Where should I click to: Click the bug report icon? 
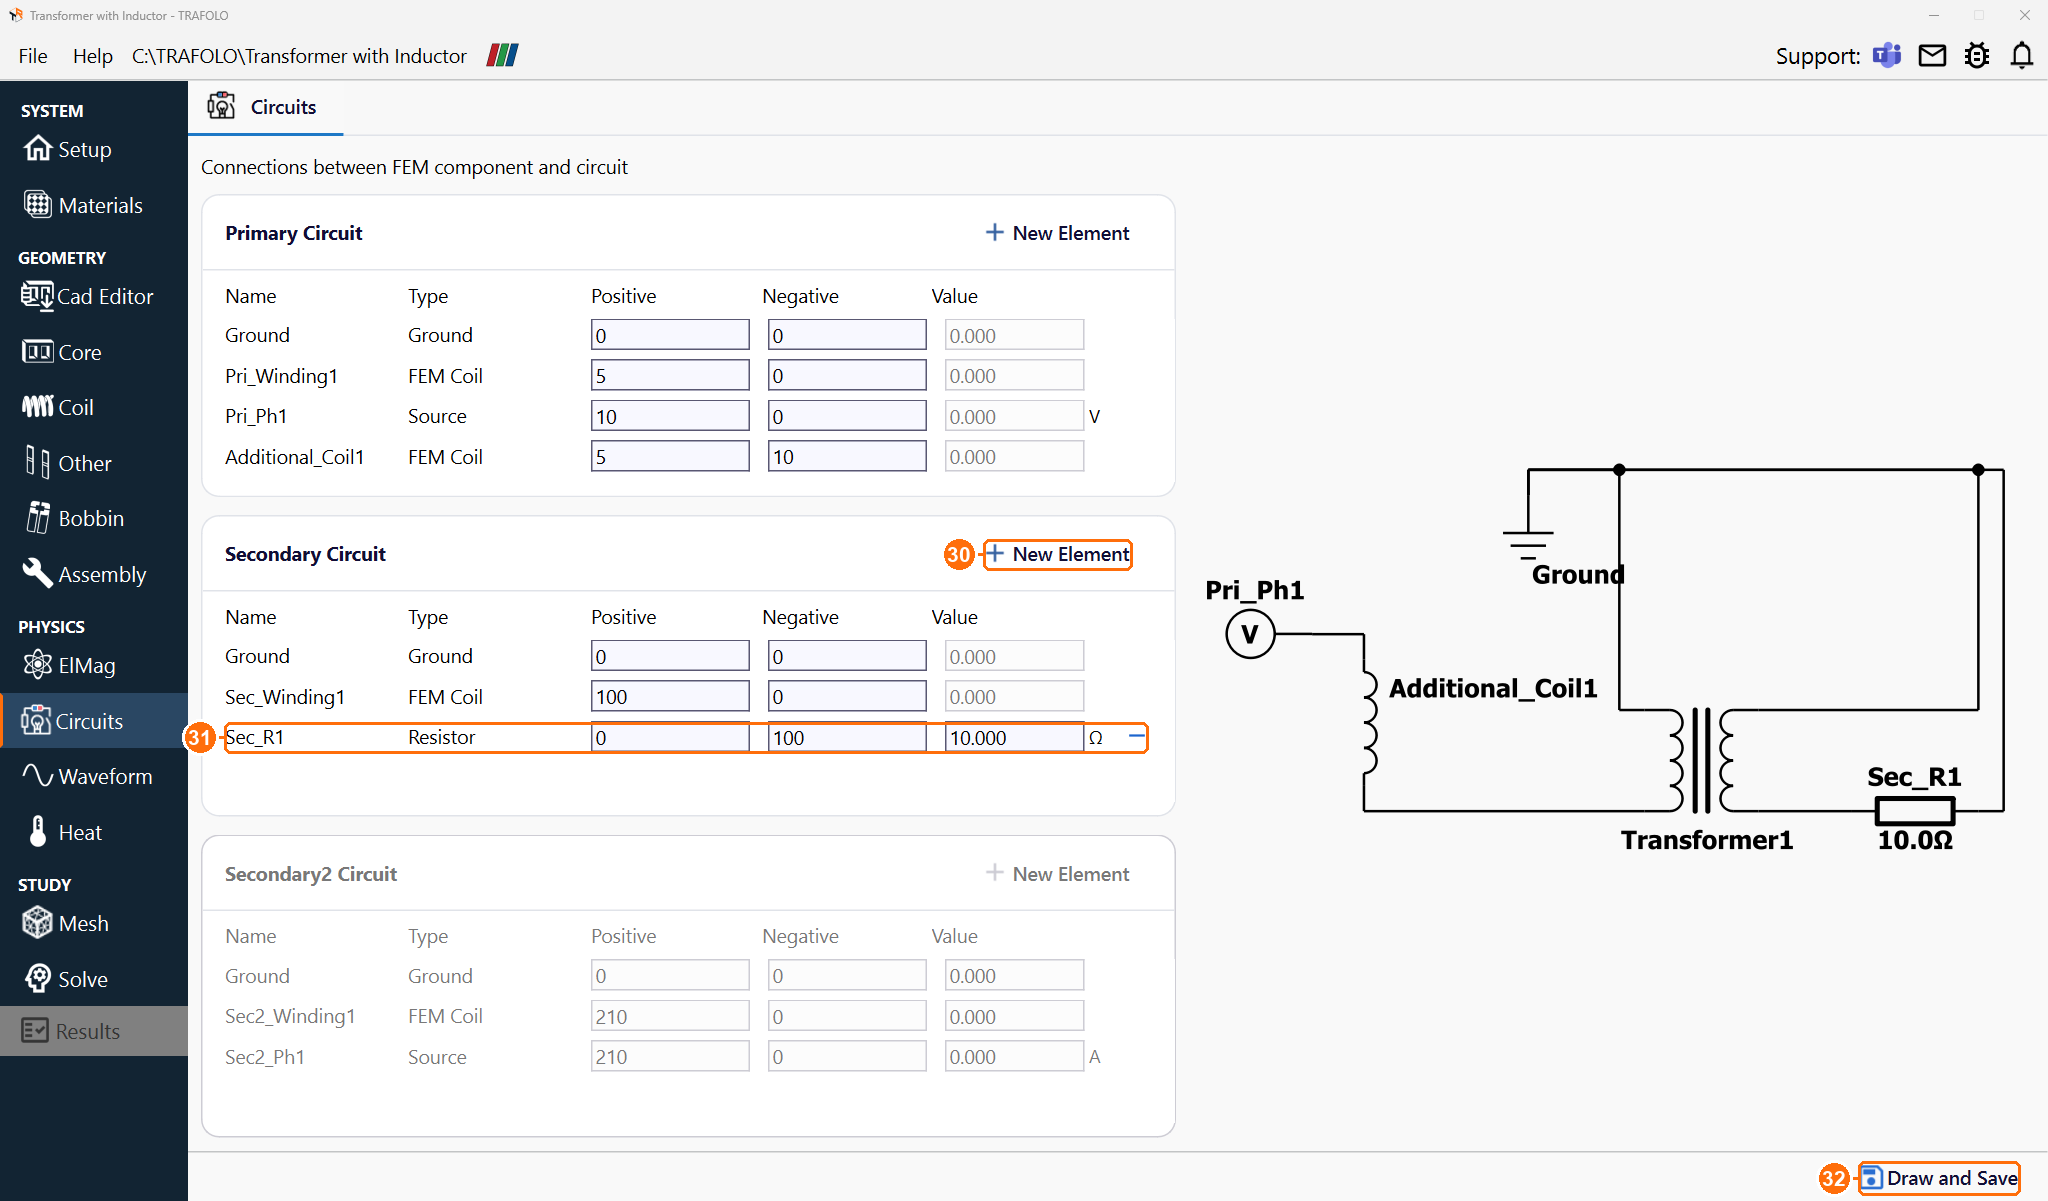pos(1977,55)
